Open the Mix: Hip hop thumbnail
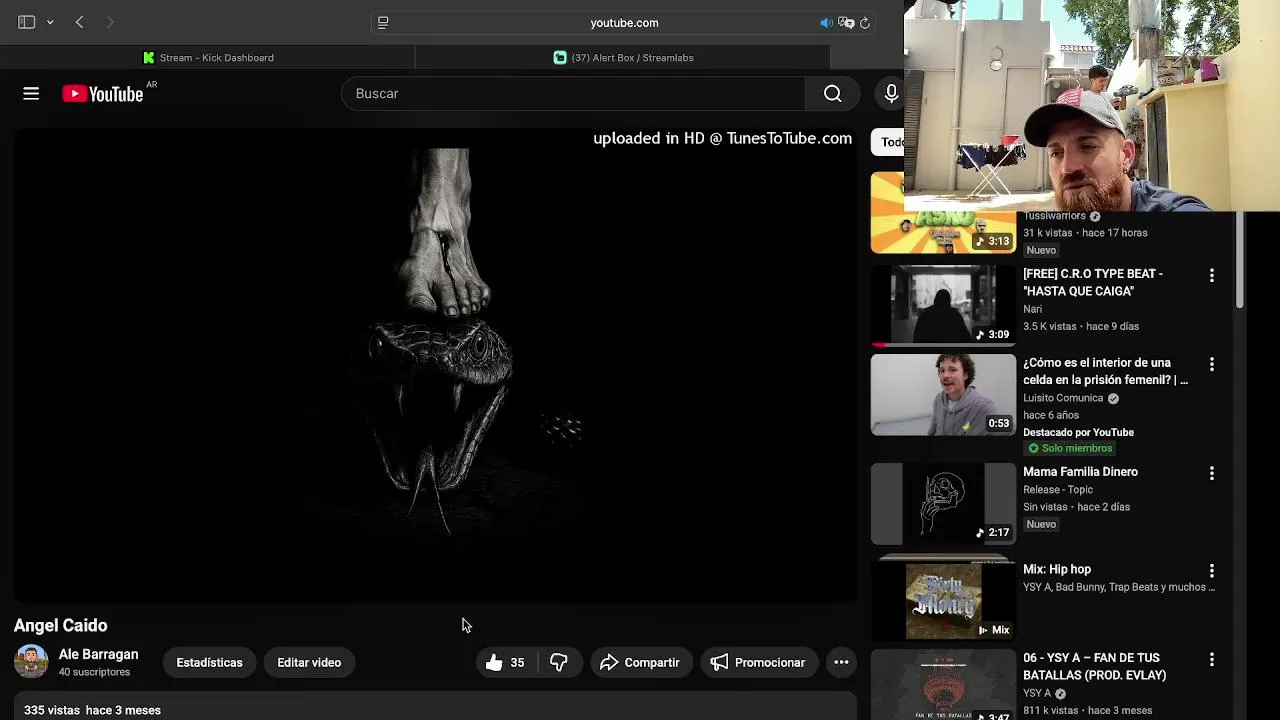The height and width of the screenshot is (720, 1280). click(943, 600)
